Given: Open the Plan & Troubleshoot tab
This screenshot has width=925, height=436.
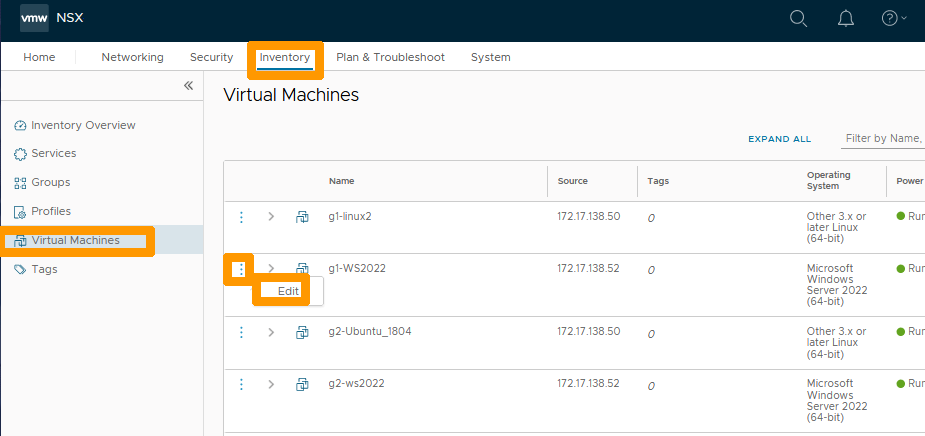Looking at the screenshot, I should (391, 57).
